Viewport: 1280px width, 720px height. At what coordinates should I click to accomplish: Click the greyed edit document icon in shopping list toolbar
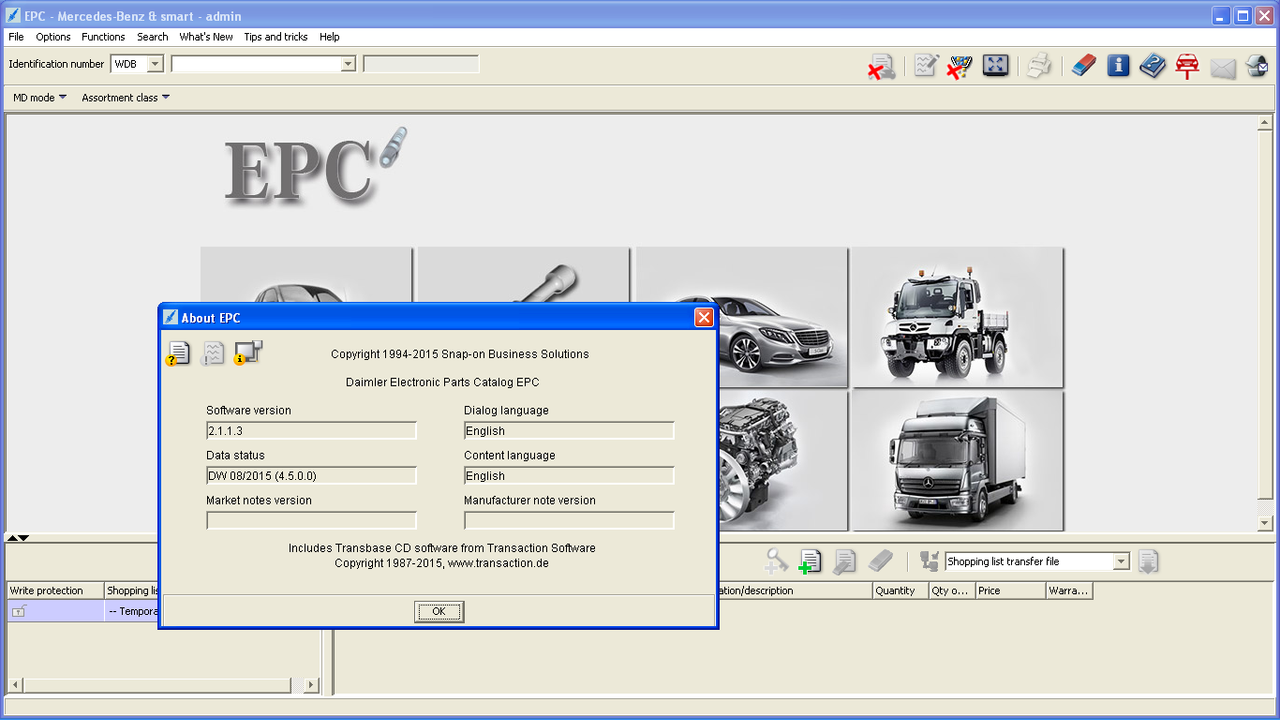point(844,562)
